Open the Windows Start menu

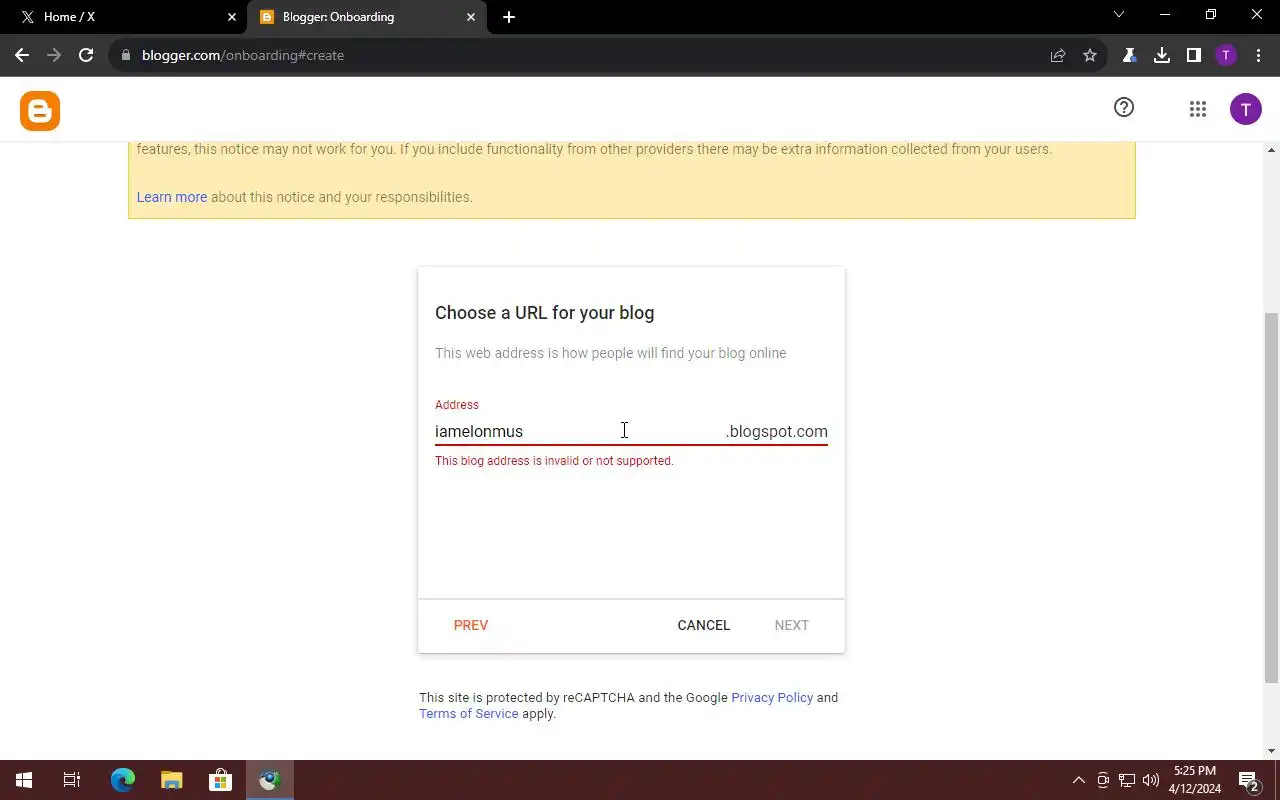[23, 780]
